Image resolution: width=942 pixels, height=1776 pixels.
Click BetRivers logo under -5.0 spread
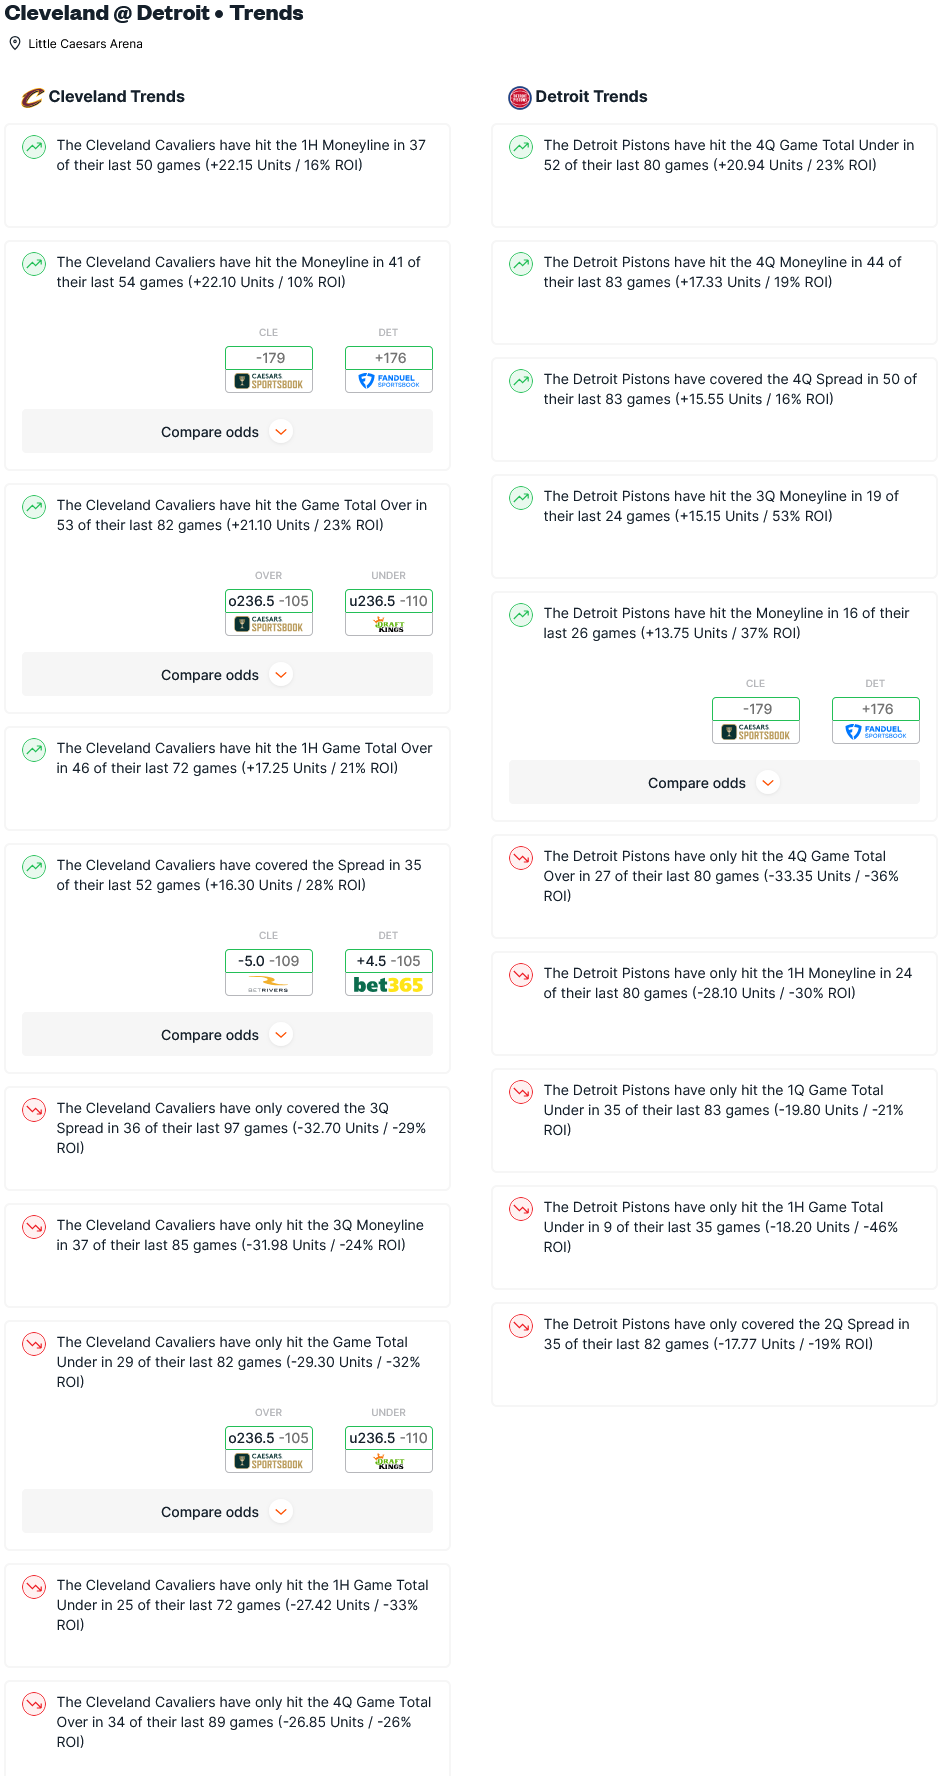coord(269,985)
